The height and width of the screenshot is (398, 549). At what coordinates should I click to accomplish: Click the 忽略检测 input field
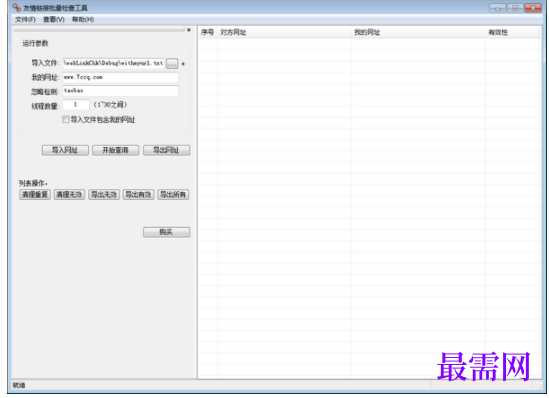coord(121,91)
